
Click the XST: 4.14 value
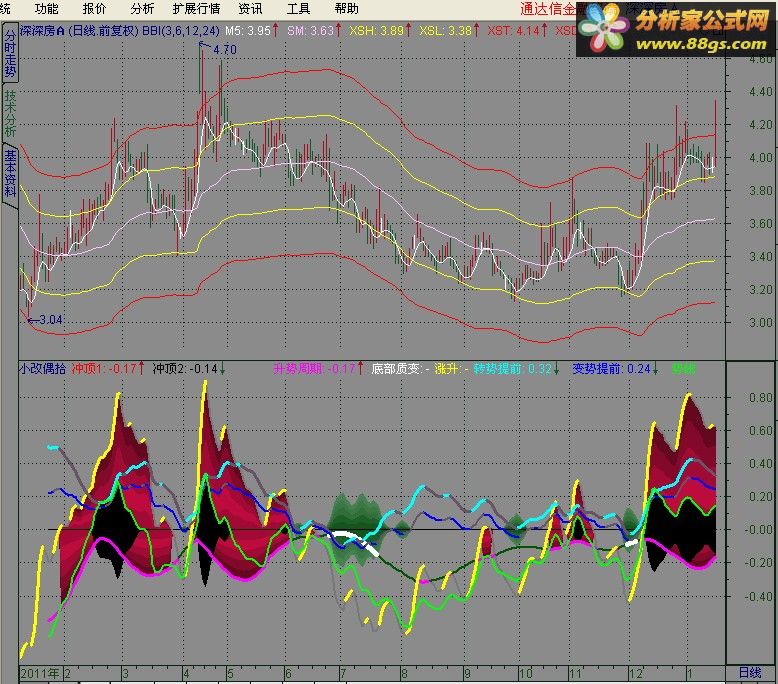[x=513, y=31]
